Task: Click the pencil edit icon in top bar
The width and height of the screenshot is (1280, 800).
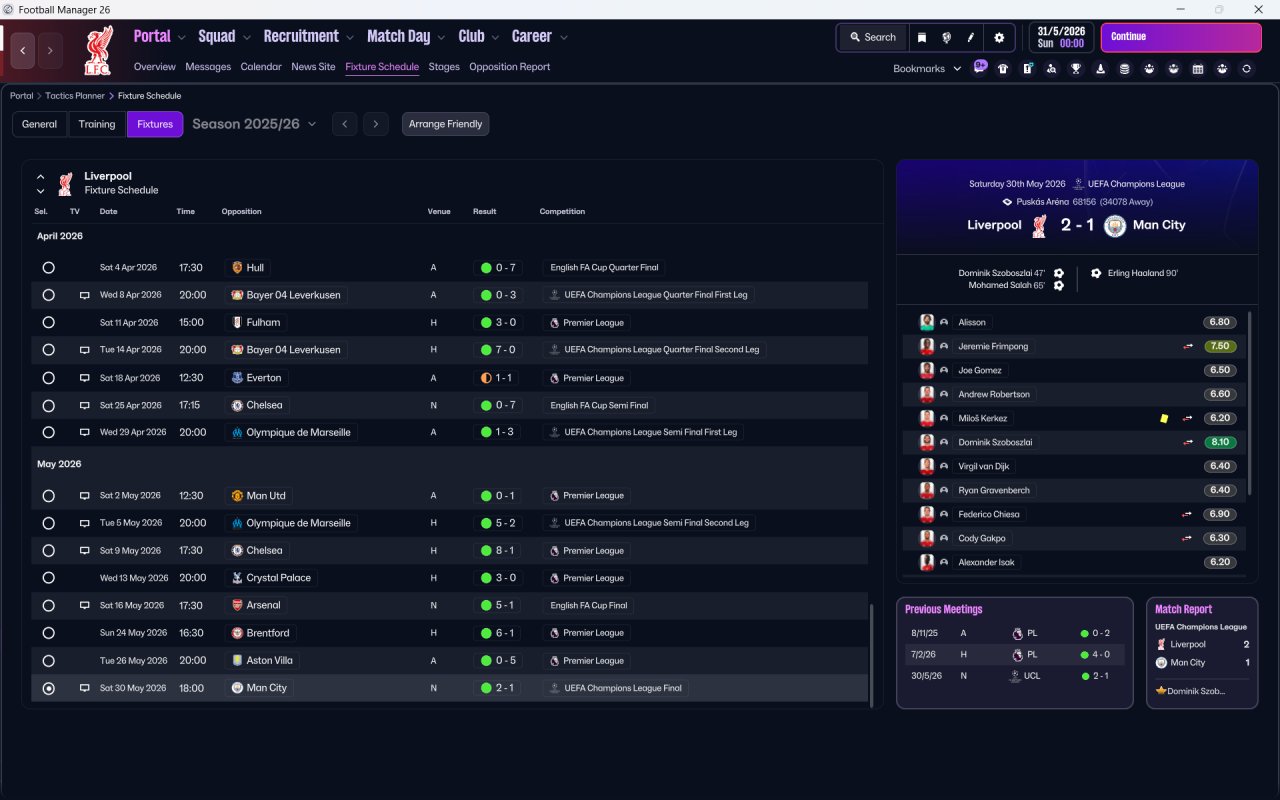Action: [970, 37]
